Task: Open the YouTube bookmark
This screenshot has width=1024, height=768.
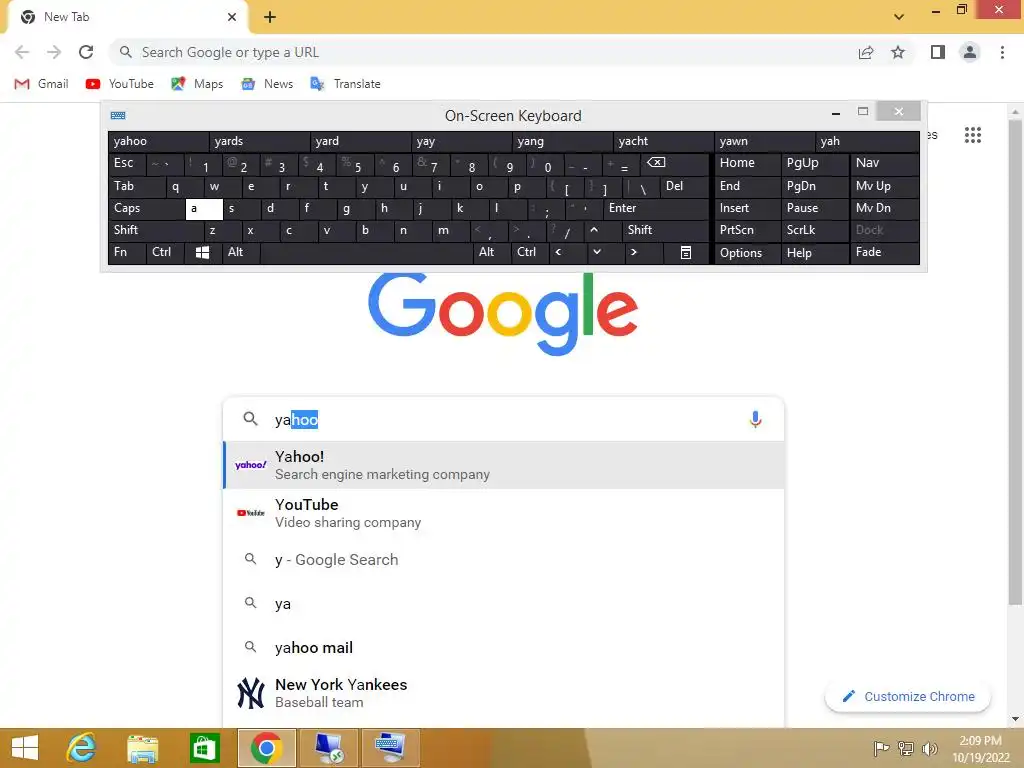Action: (x=120, y=84)
